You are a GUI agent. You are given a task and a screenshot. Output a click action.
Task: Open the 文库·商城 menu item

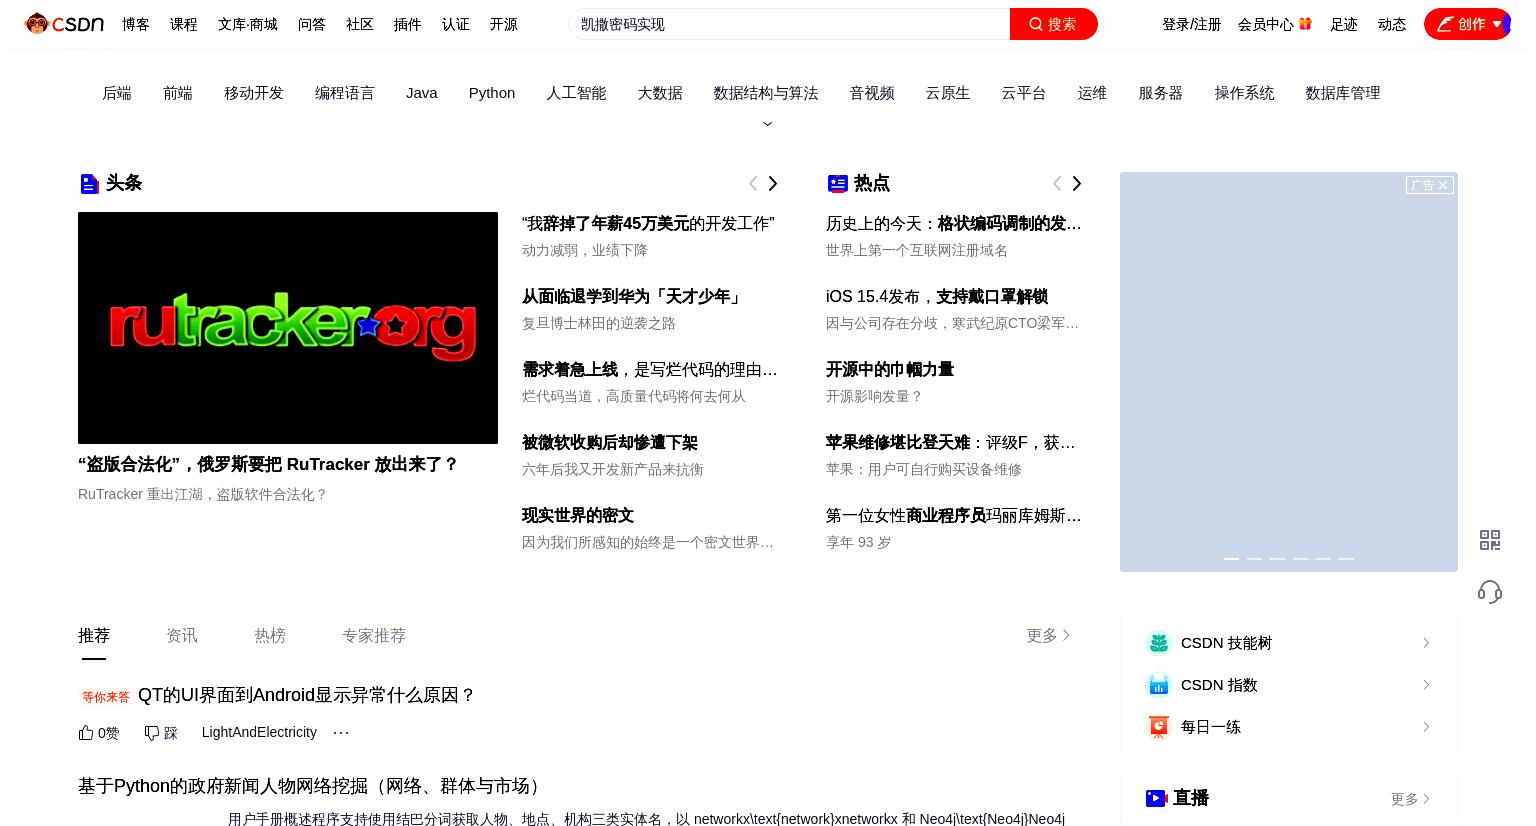[248, 24]
